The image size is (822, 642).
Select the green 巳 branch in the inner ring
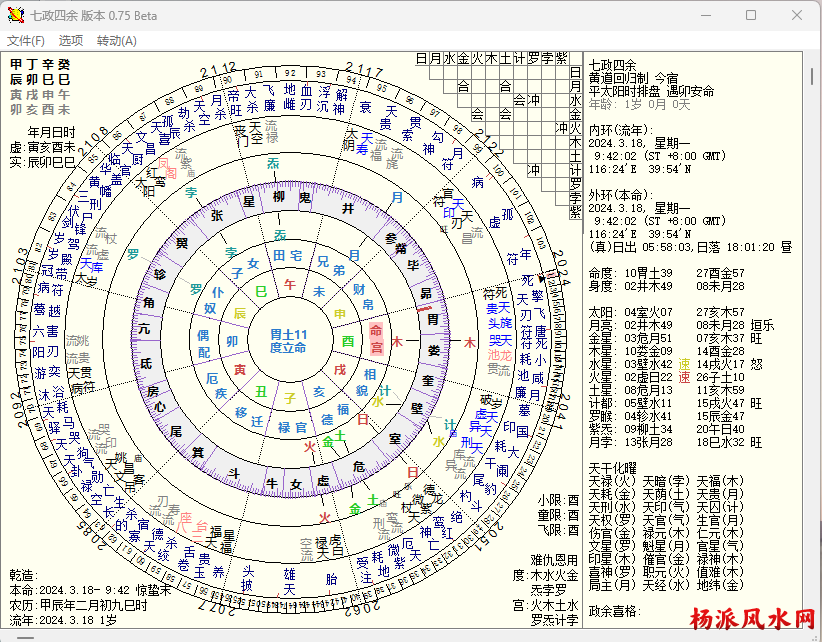coord(261,291)
